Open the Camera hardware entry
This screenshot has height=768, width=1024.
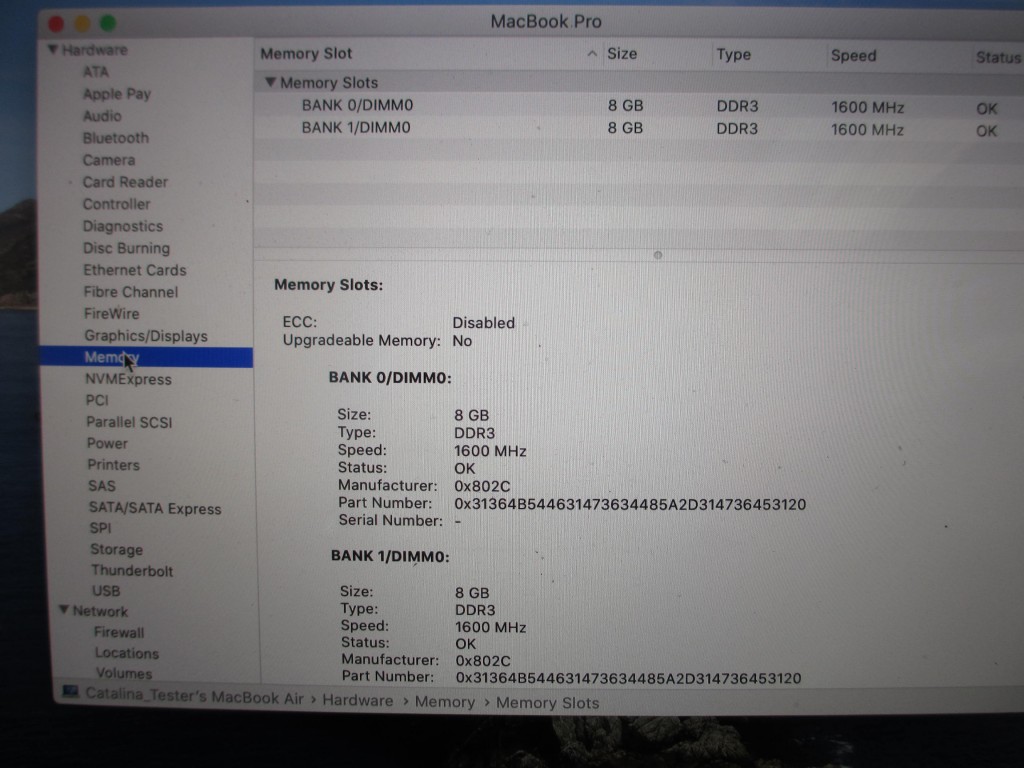tap(108, 160)
